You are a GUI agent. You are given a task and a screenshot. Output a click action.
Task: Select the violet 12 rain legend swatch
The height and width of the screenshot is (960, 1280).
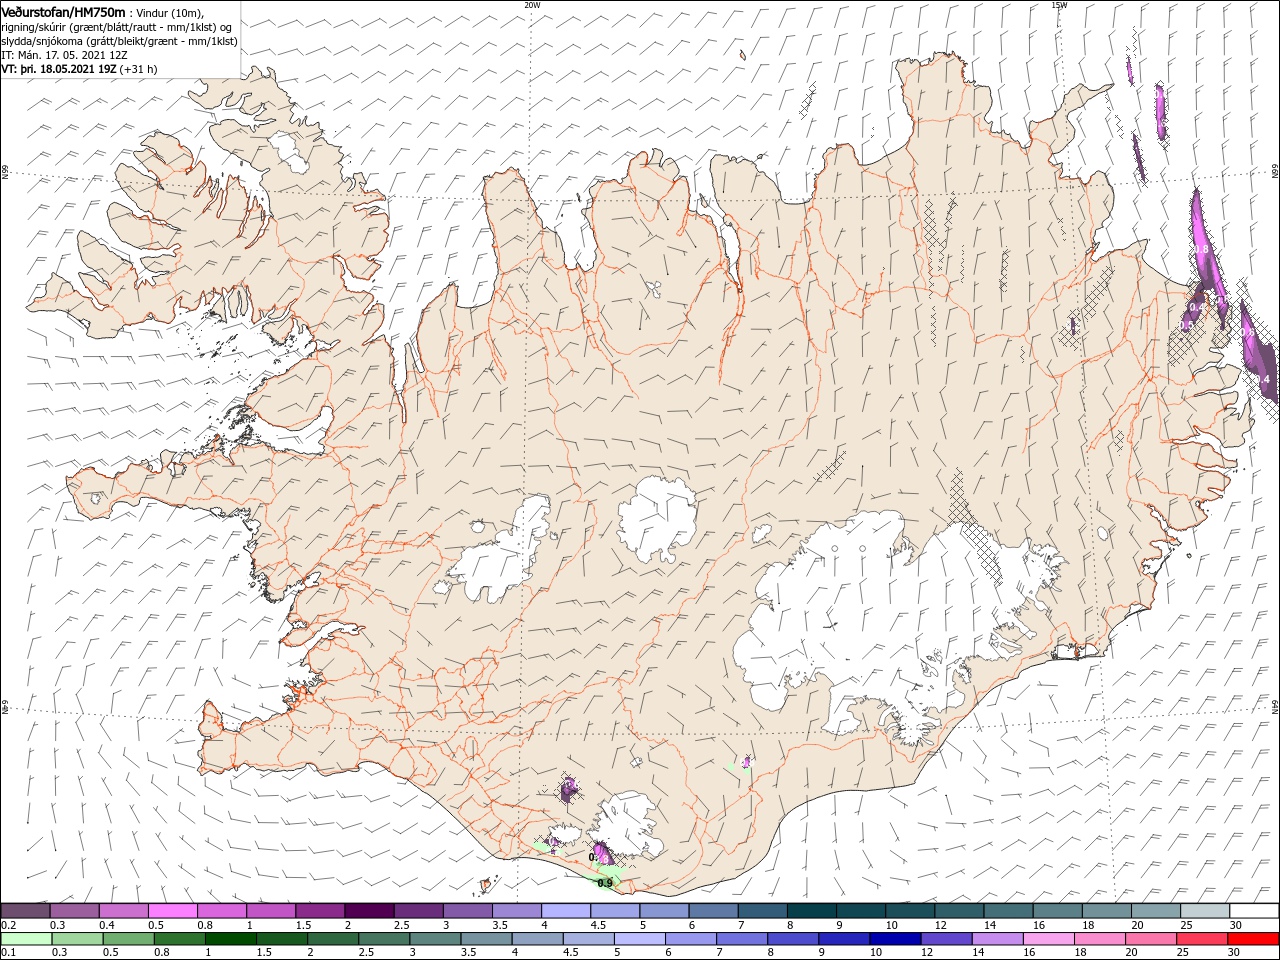[945, 939]
